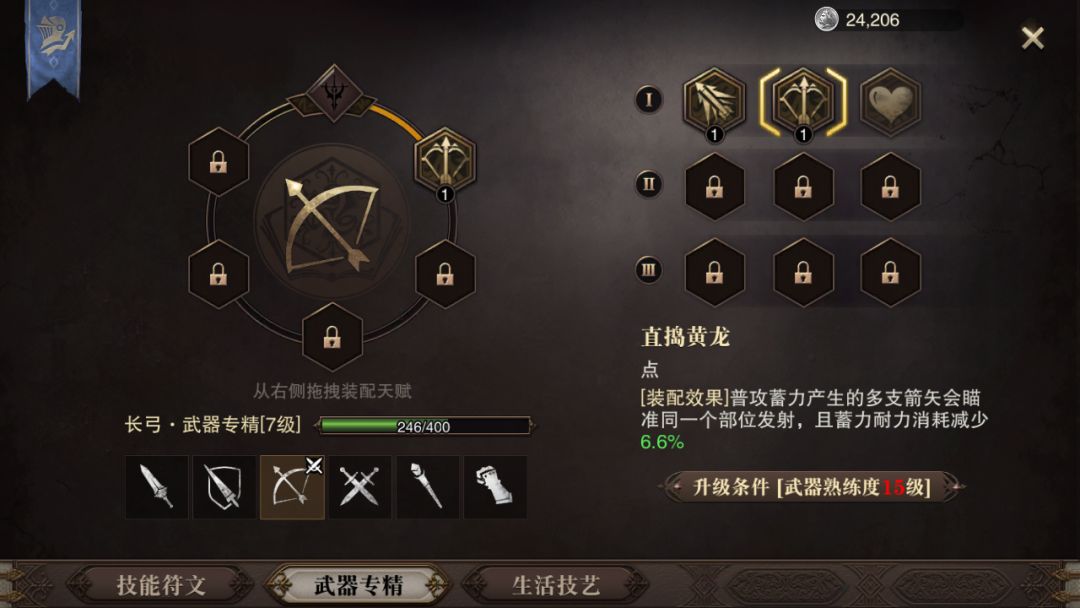This screenshot has width=1080, height=608.
Task: Close the weapon mastery panel
Action: point(1032,38)
